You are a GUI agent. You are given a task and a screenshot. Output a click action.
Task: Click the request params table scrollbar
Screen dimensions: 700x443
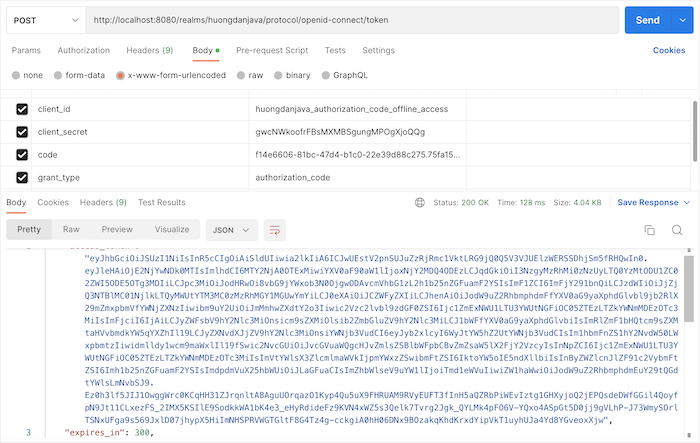coord(695,131)
